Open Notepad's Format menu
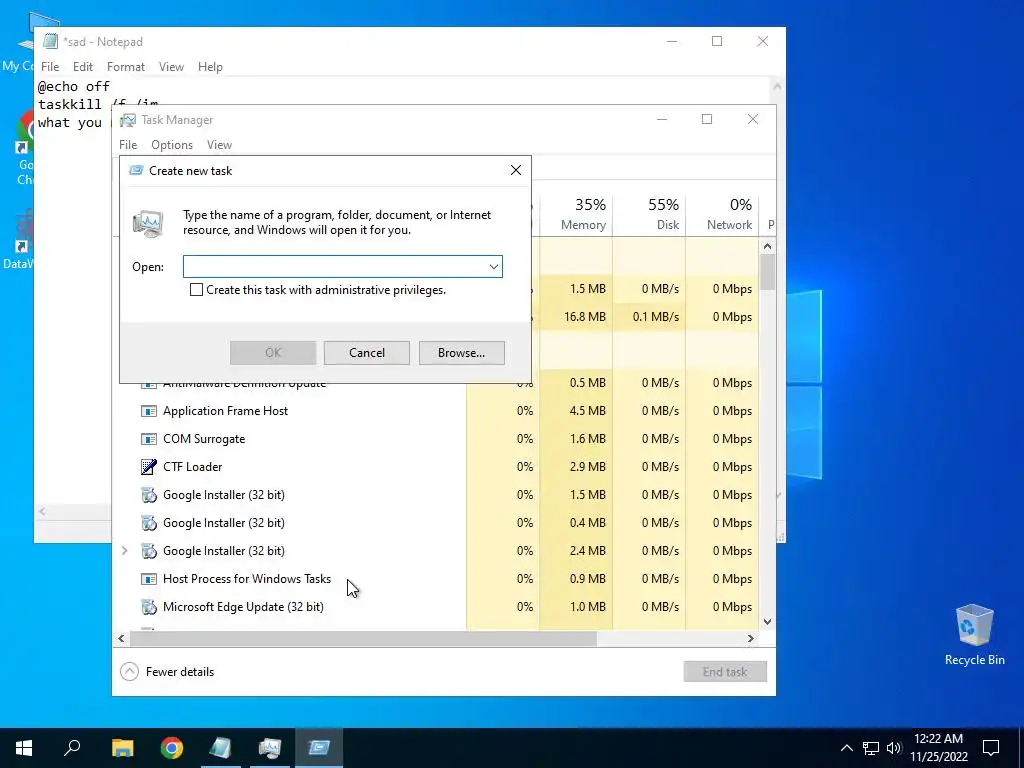 (125, 67)
